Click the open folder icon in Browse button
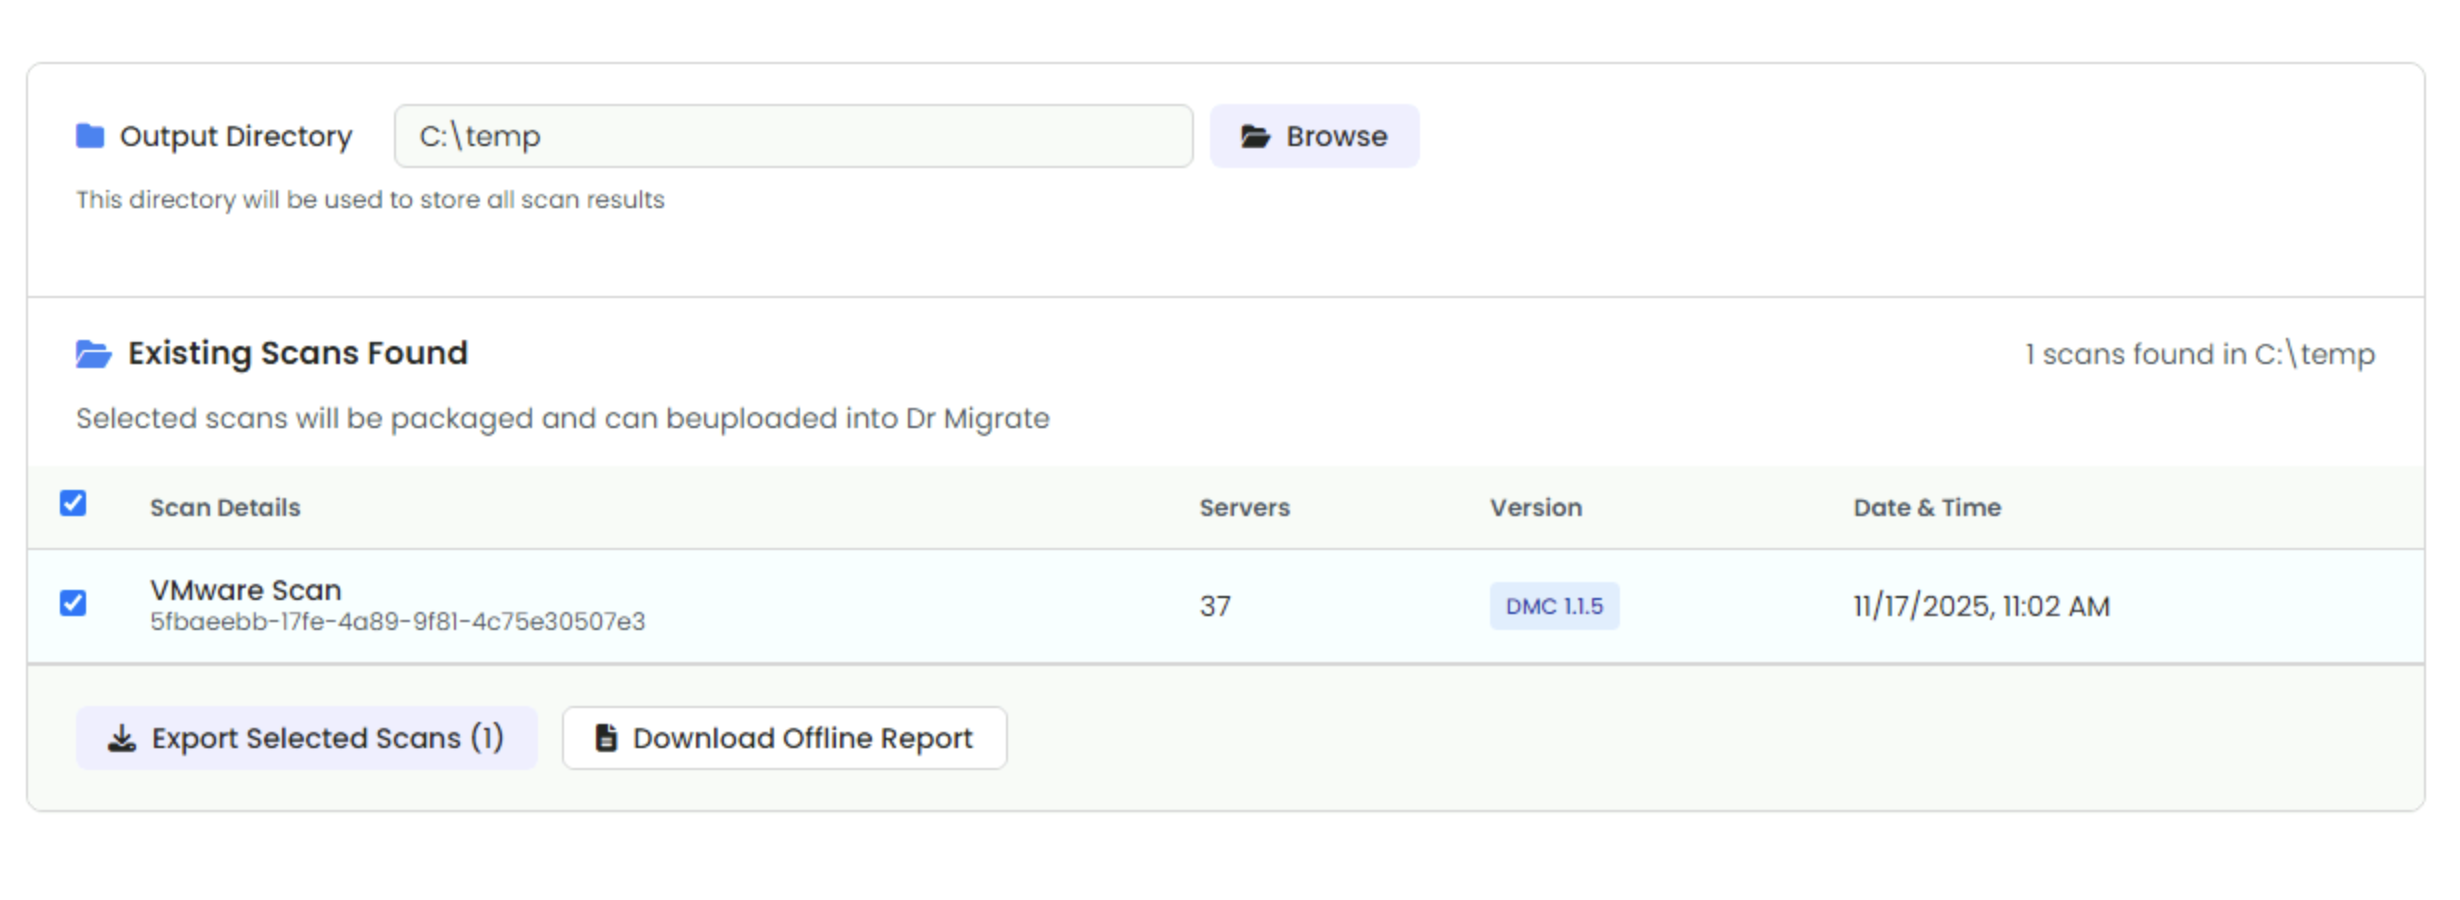This screenshot has width=2460, height=900. click(x=1255, y=136)
